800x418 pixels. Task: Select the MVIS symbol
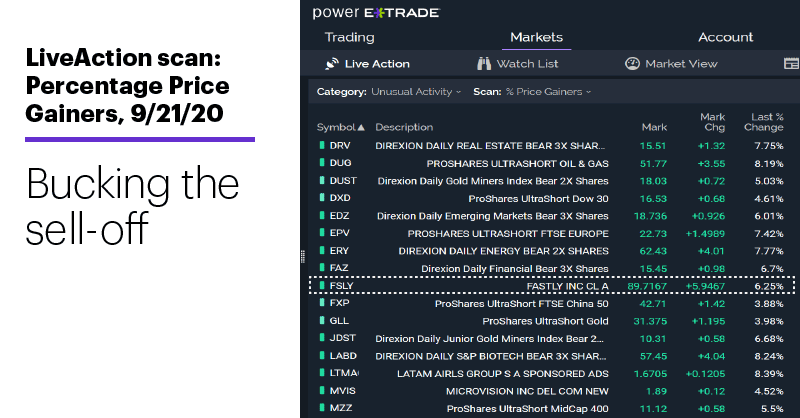click(342, 391)
